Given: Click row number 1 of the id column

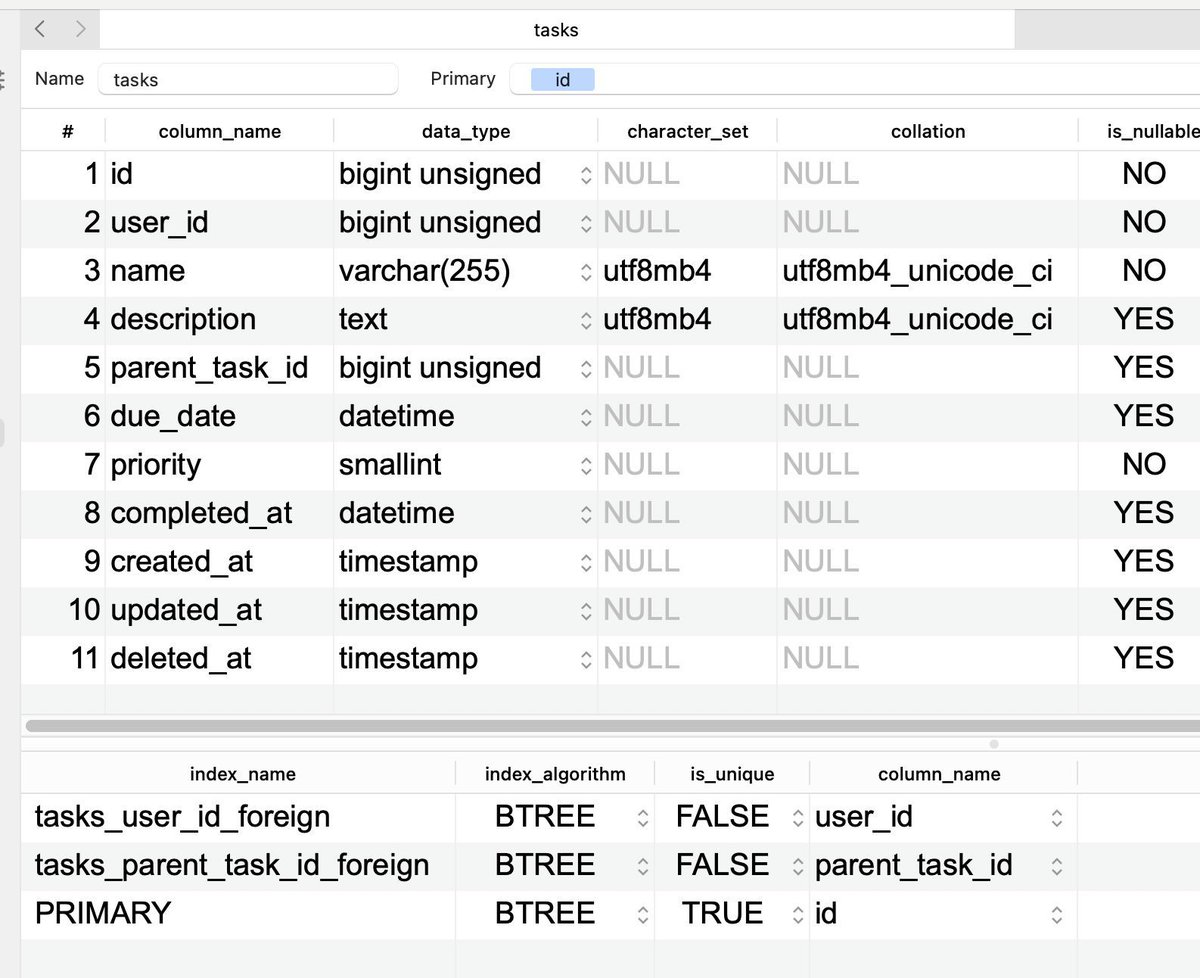Looking at the screenshot, I should (91, 175).
